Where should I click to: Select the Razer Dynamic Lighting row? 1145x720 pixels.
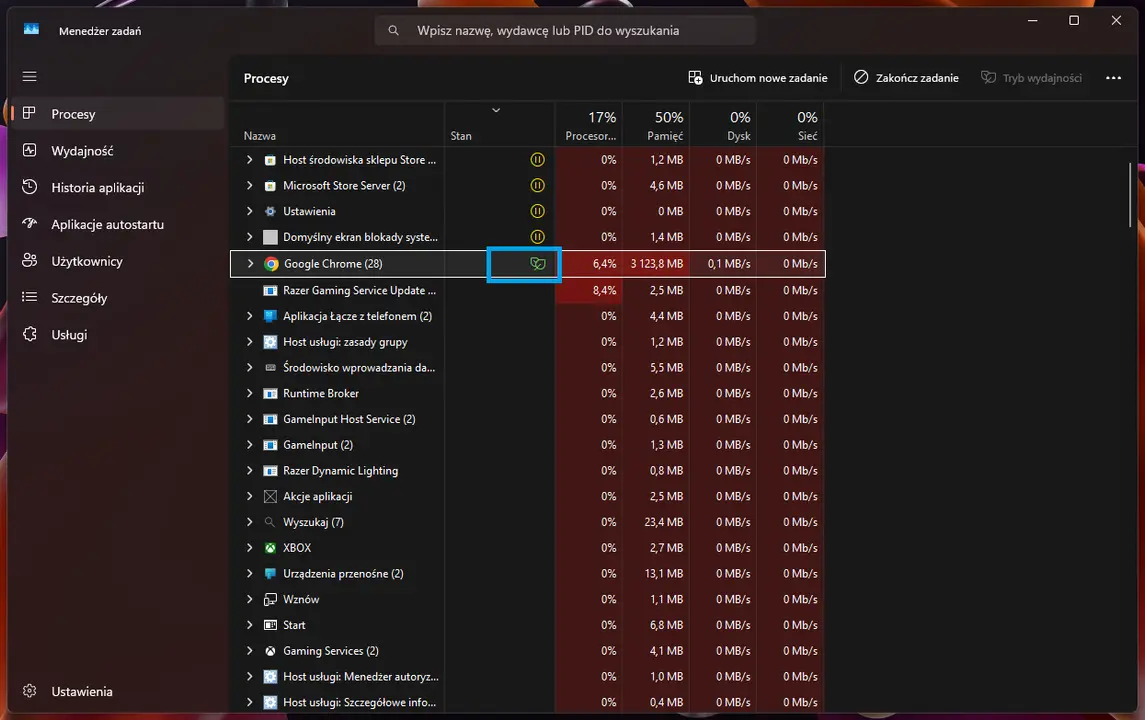(x=528, y=471)
